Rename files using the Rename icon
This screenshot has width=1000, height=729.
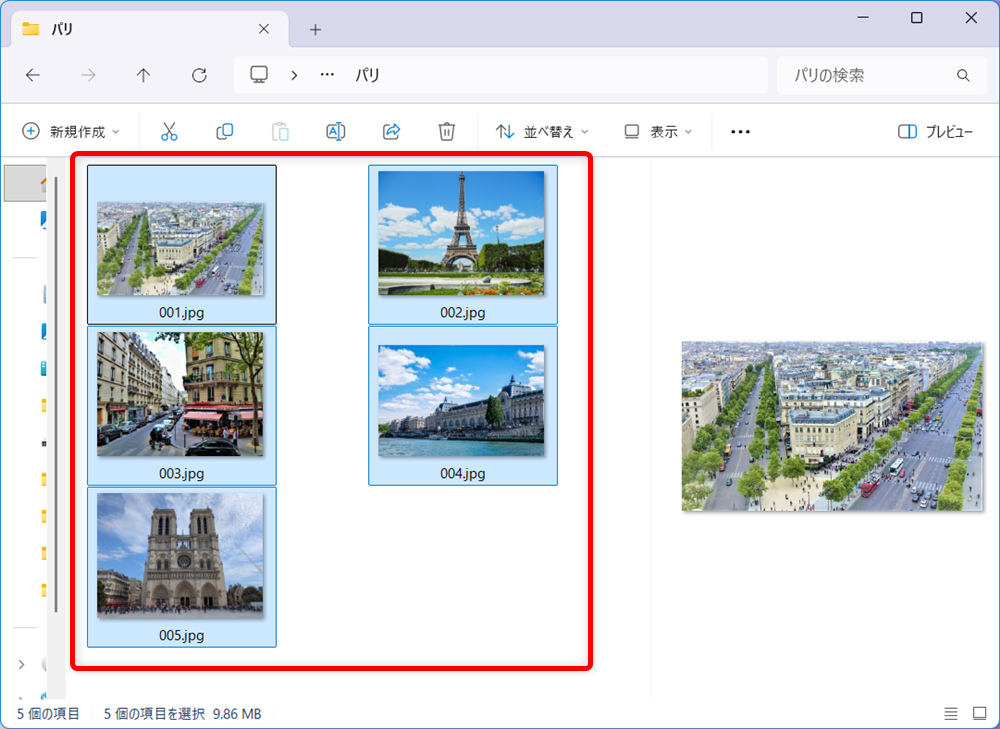(x=335, y=131)
